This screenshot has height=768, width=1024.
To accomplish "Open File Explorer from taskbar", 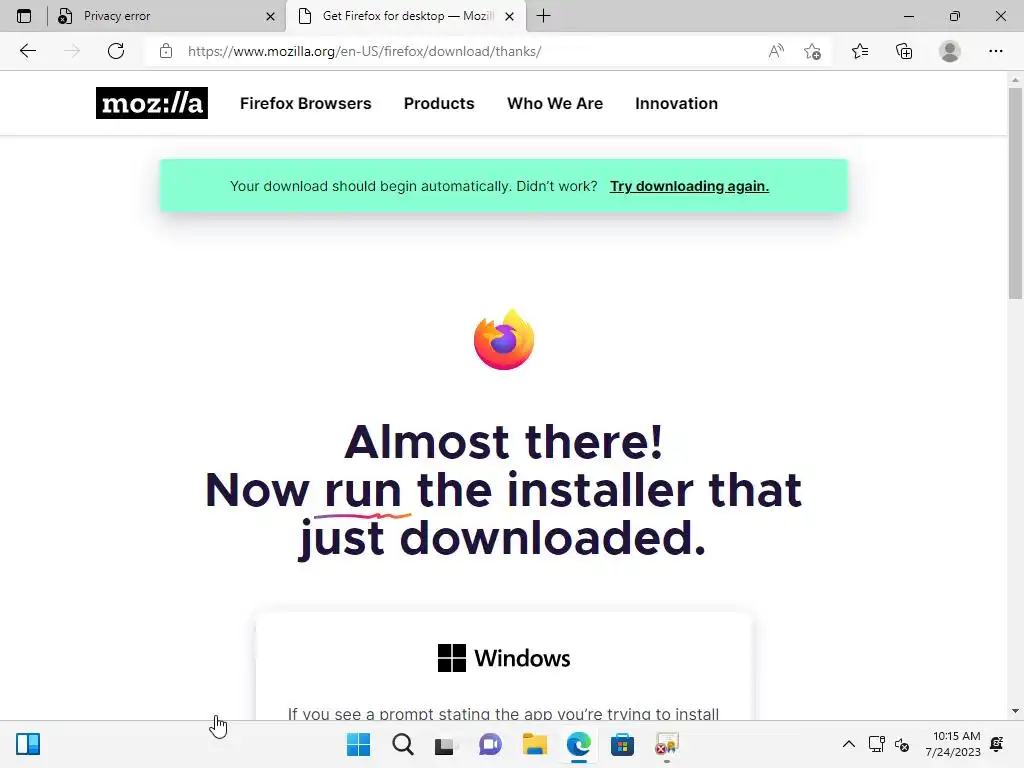I will pyautogui.click(x=534, y=744).
